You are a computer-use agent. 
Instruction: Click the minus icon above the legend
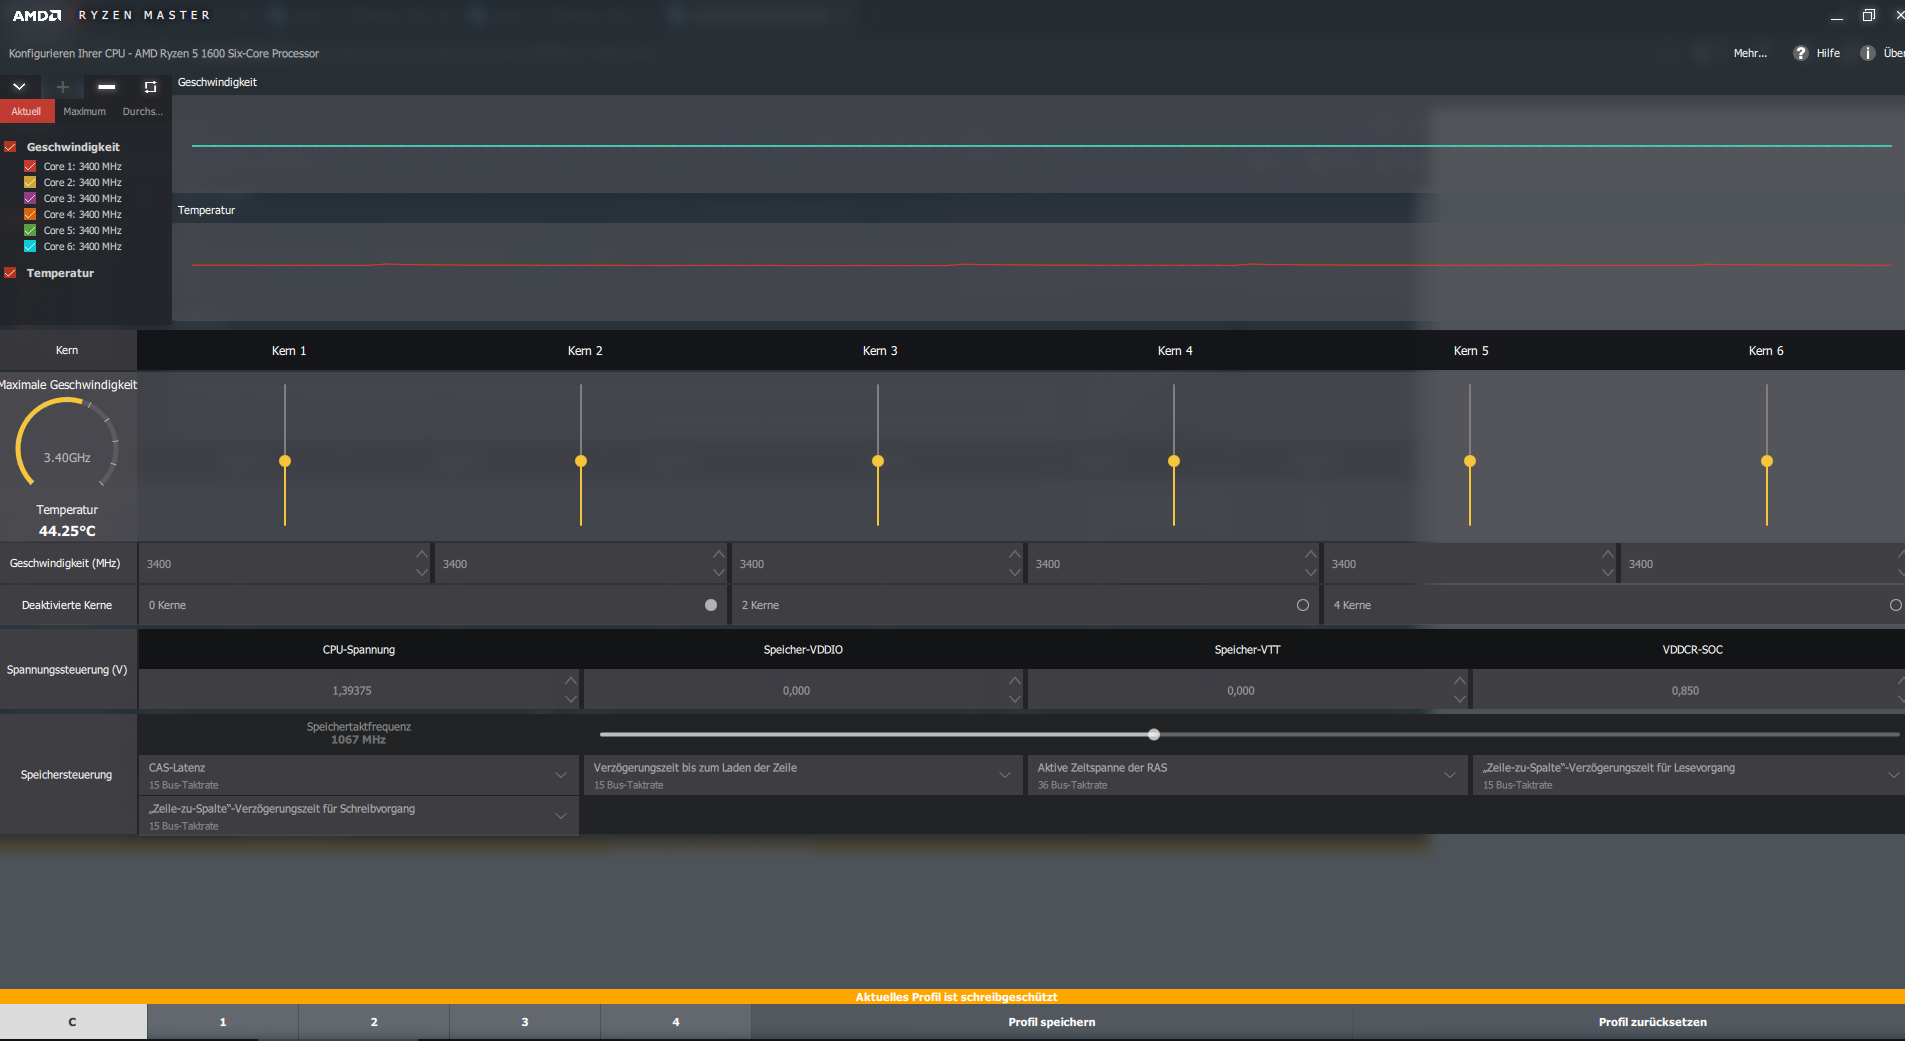(x=107, y=87)
